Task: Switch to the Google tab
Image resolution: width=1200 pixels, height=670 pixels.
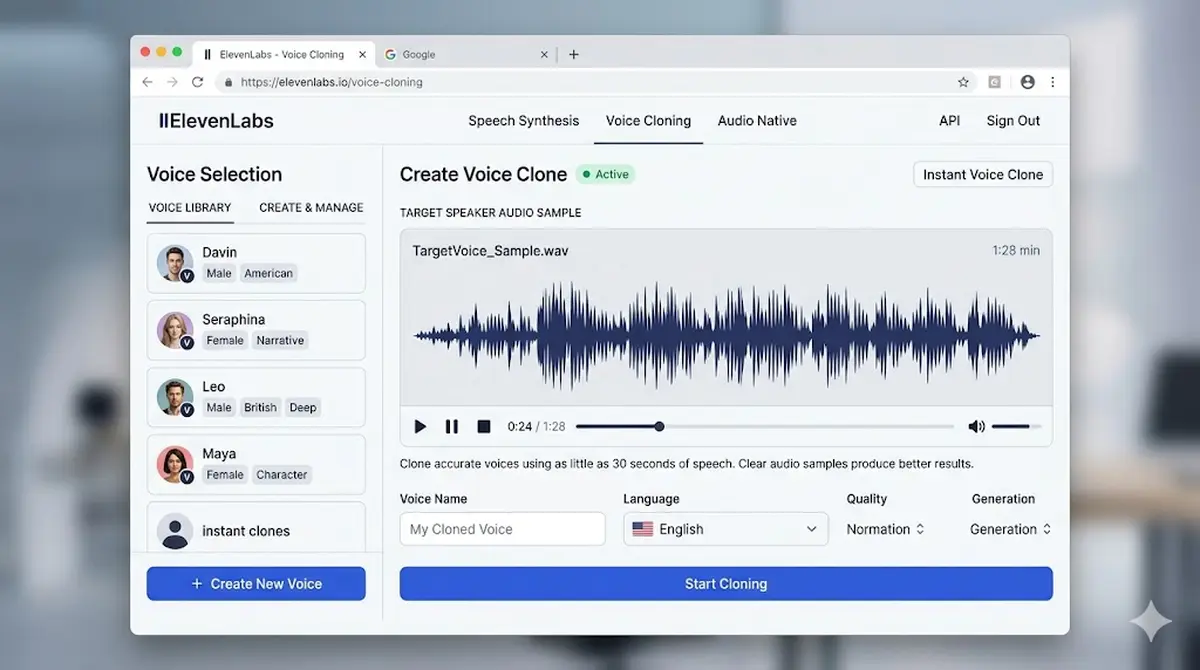Action: [465, 55]
